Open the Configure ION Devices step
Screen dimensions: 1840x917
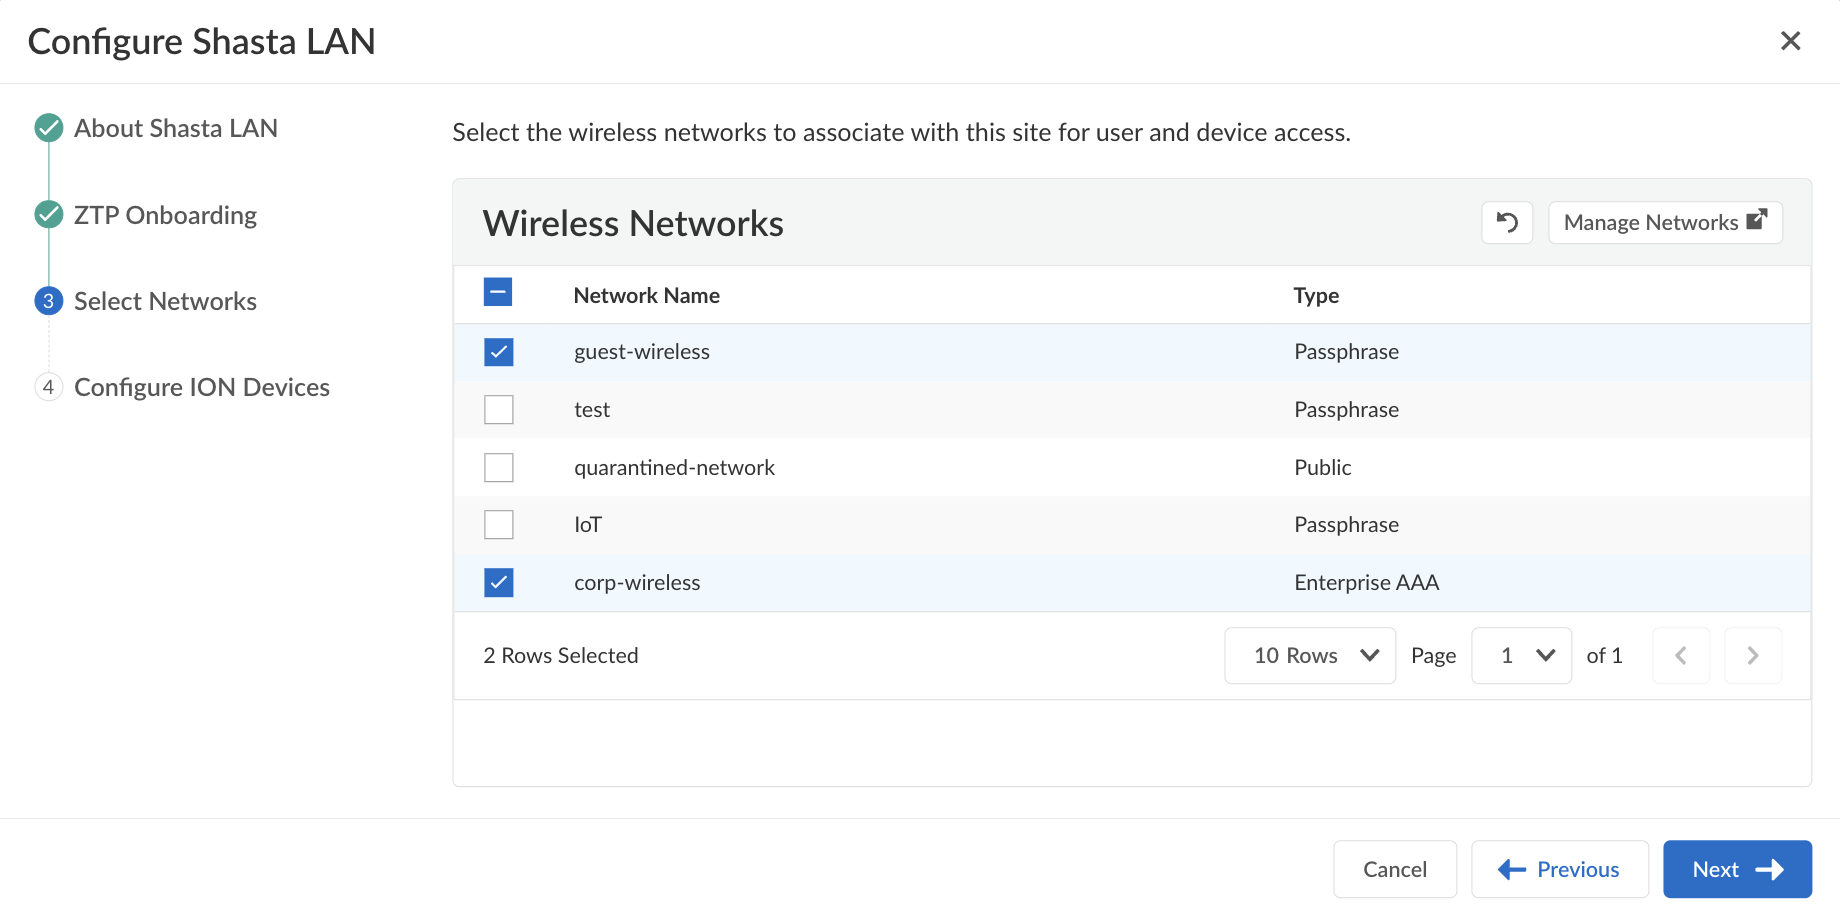click(x=202, y=387)
